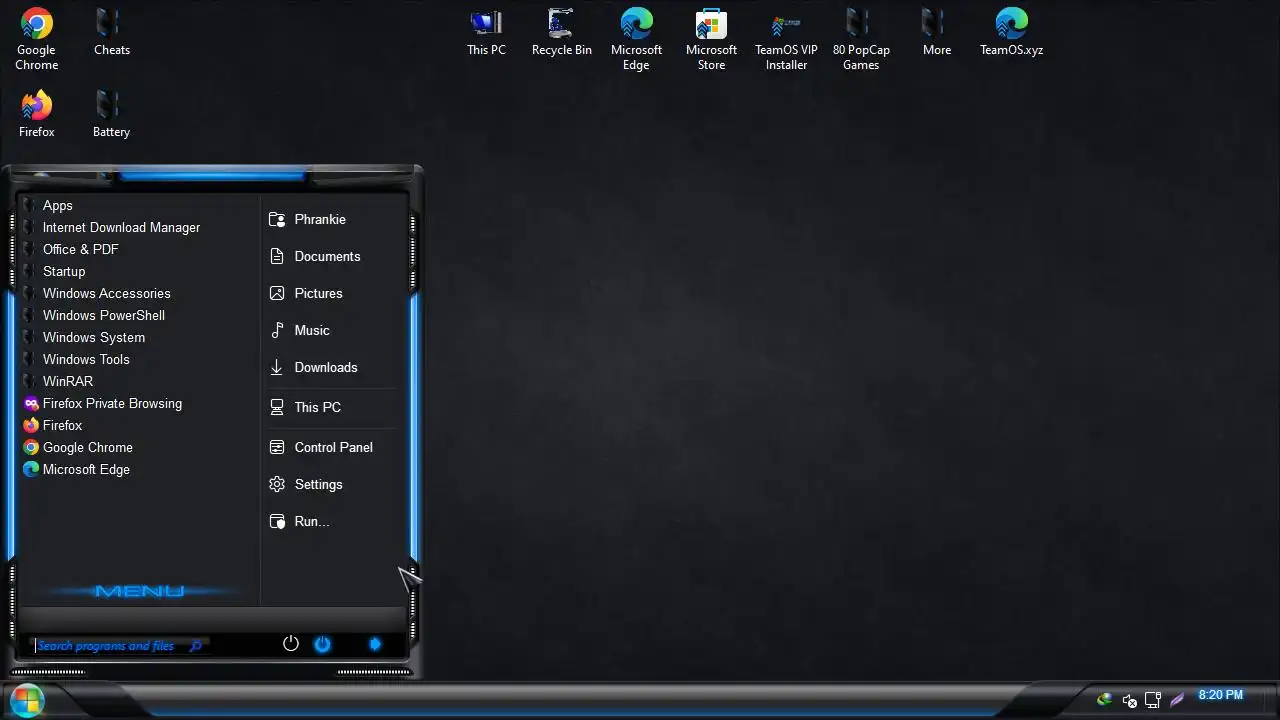The width and height of the screenshot is (1280, 720).
Task: Select the 80 PopCap Games desktop icon
Action: 861,40
